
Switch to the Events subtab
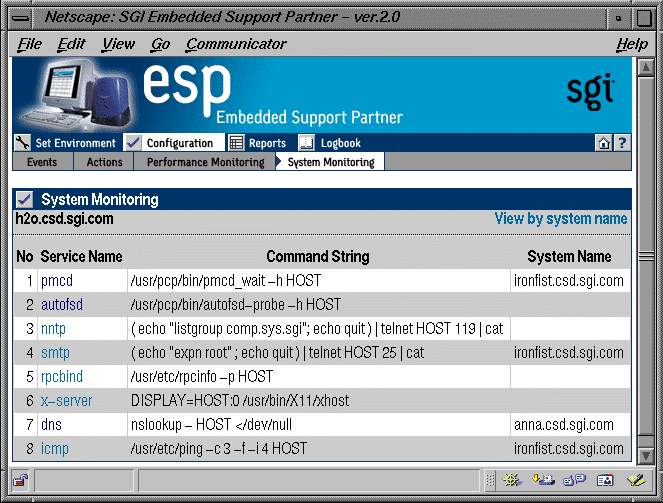pyautogui.click(x=42, y=162)
